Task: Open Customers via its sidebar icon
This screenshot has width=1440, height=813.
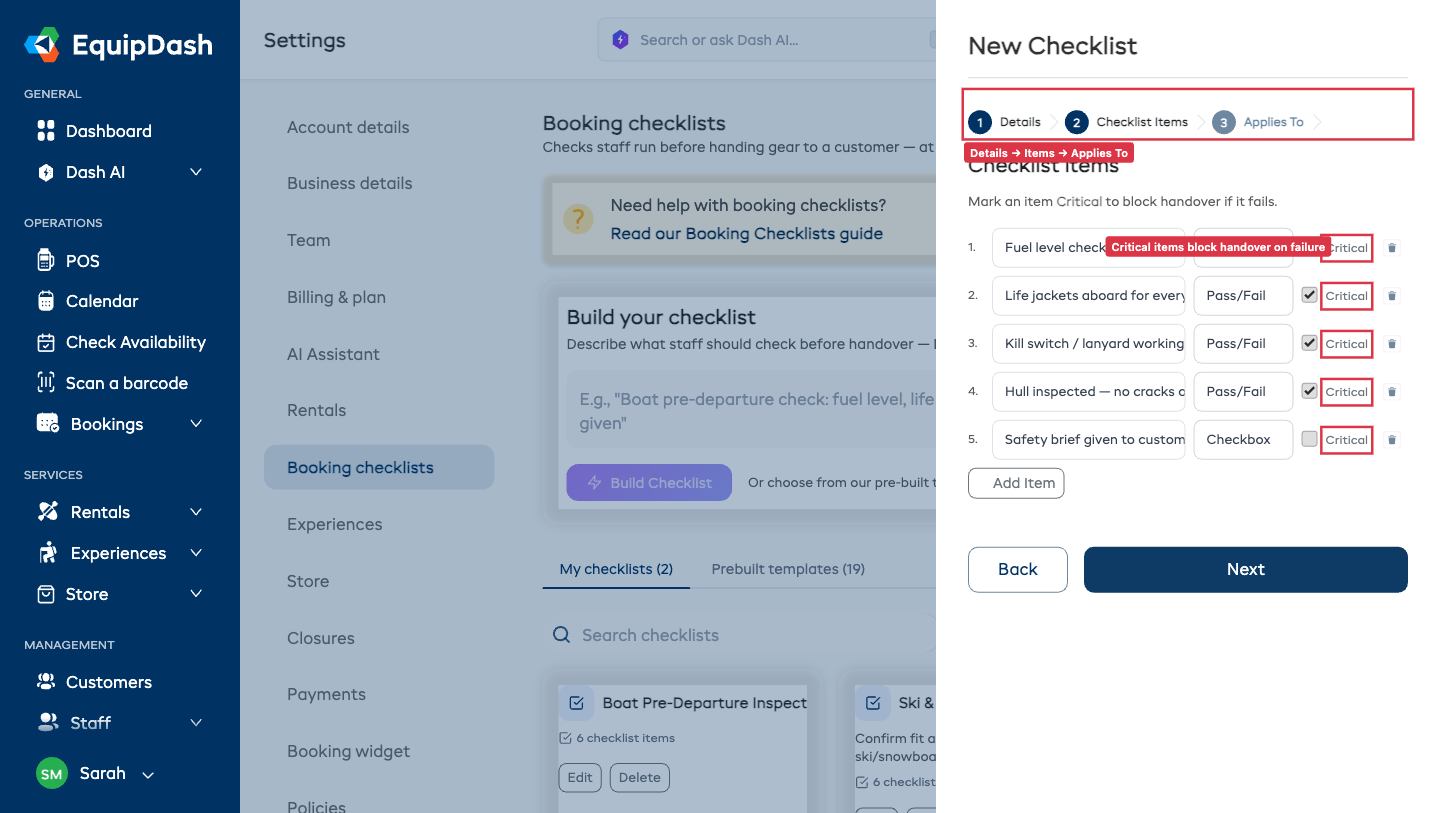Action: tap(45, 682)
